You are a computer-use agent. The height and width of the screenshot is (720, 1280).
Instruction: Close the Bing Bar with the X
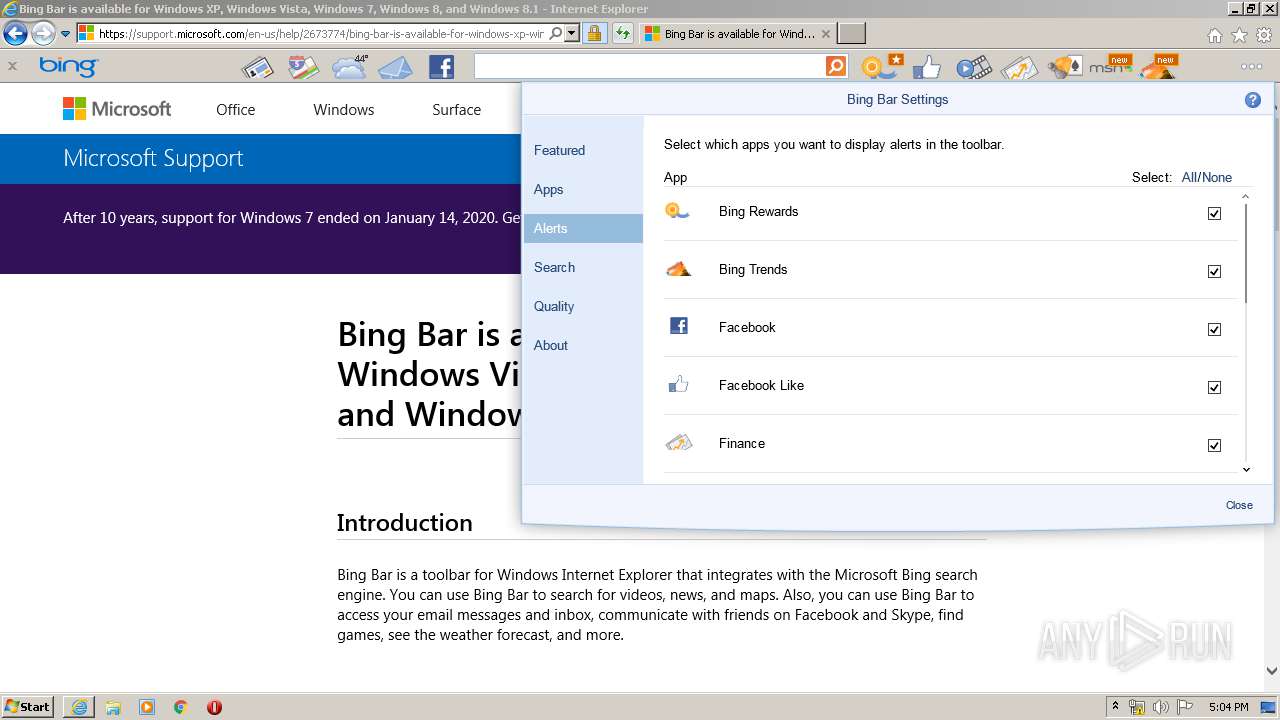12,67
